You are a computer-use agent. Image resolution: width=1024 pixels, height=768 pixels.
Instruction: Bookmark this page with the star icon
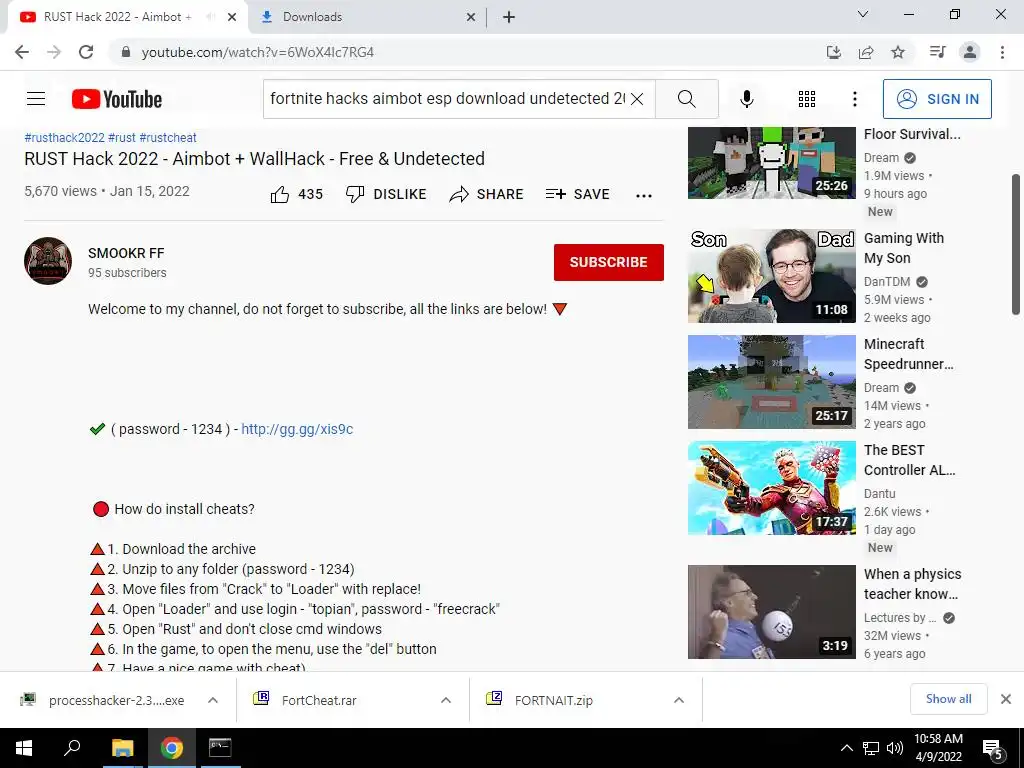pos(898,52)
